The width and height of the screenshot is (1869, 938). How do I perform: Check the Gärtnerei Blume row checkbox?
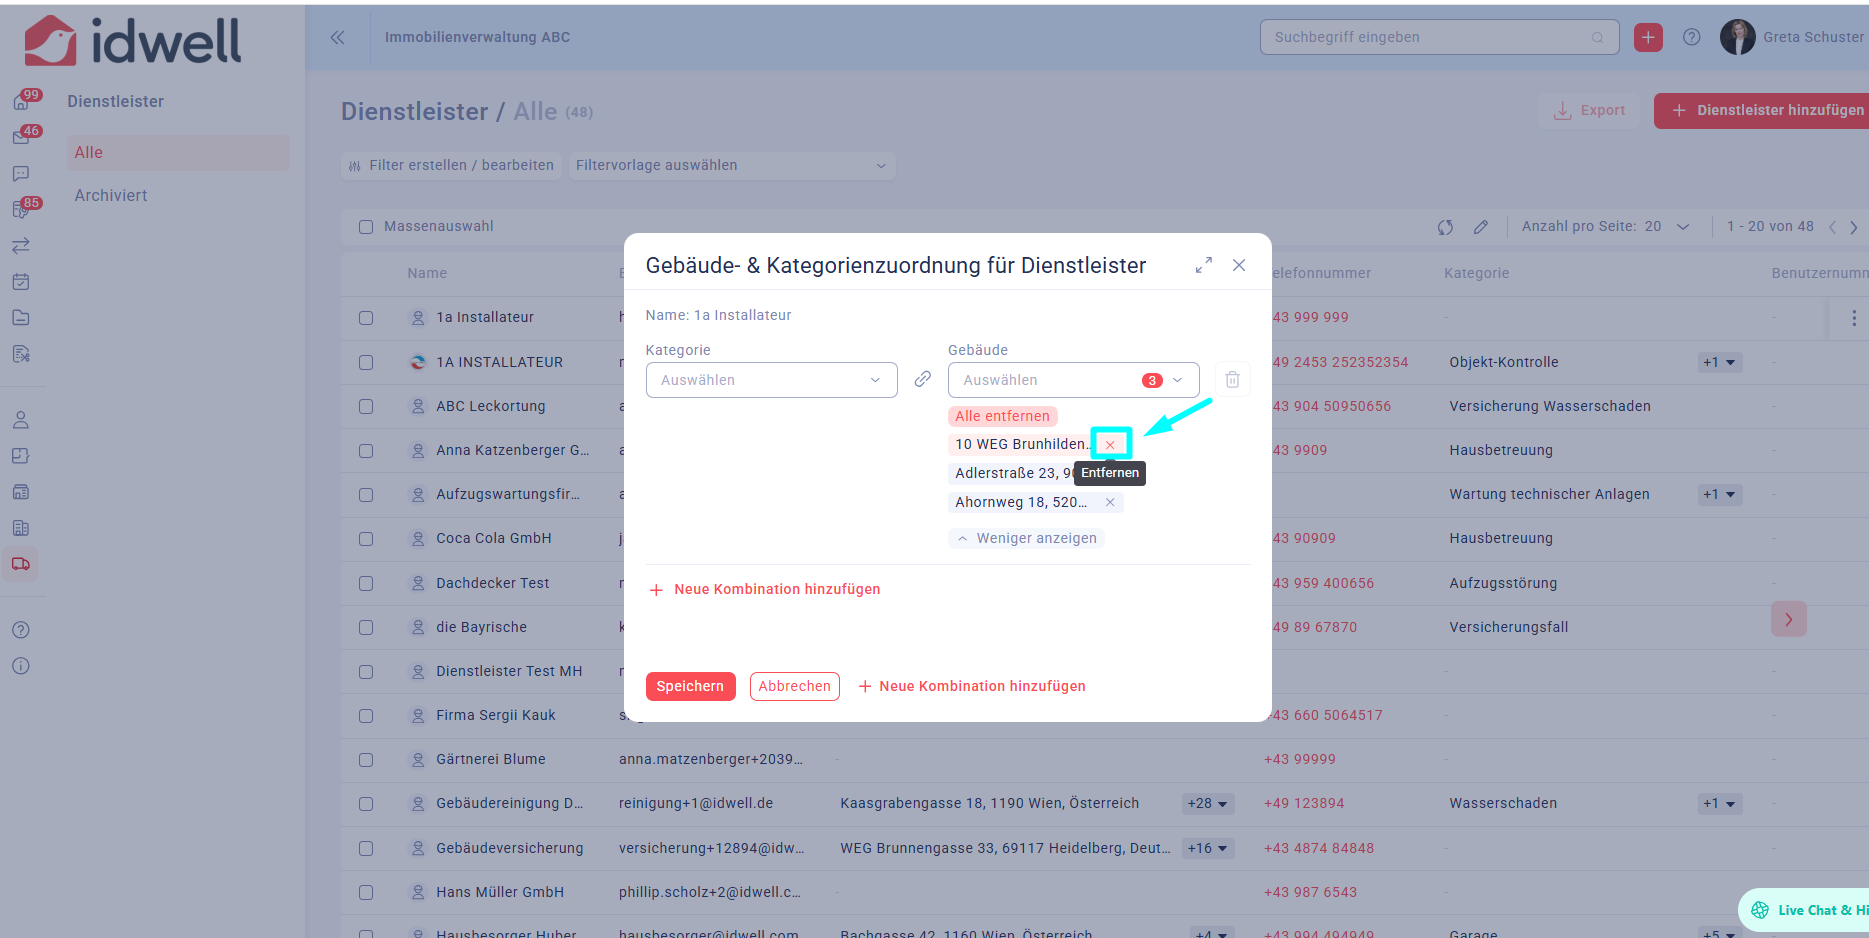[366, 760]
